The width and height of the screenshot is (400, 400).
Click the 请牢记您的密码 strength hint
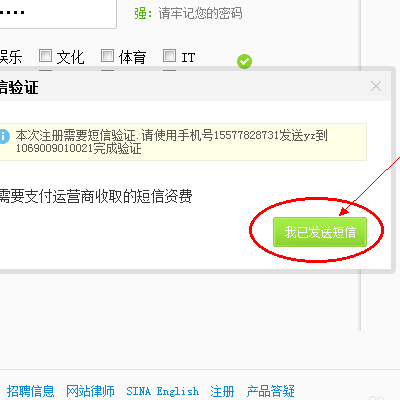(x=200, y=13)
